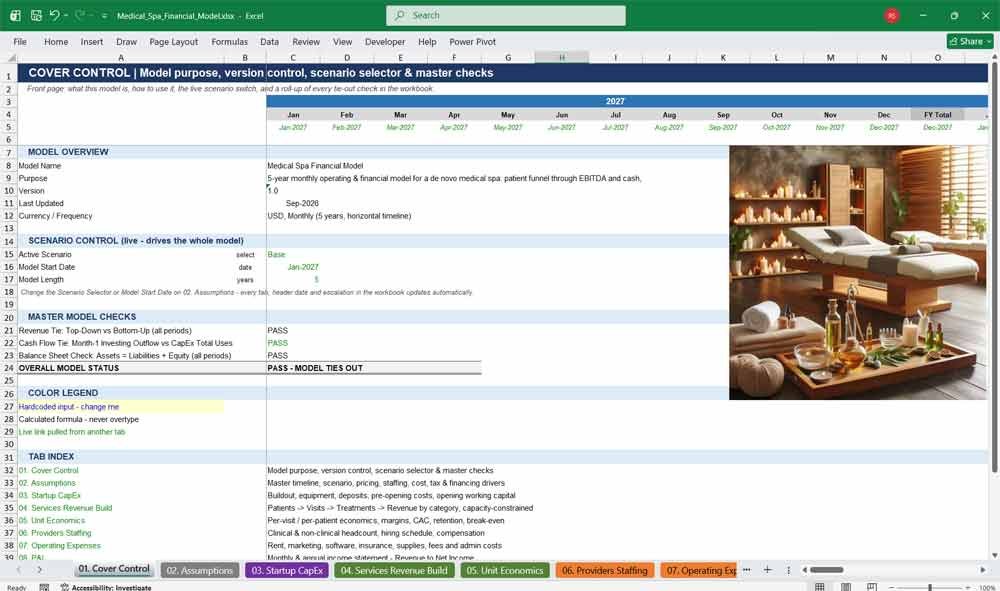Click the zoom out minus button
The height and width of the screenshot is (591, 1000).
click(x=892, y=587)
